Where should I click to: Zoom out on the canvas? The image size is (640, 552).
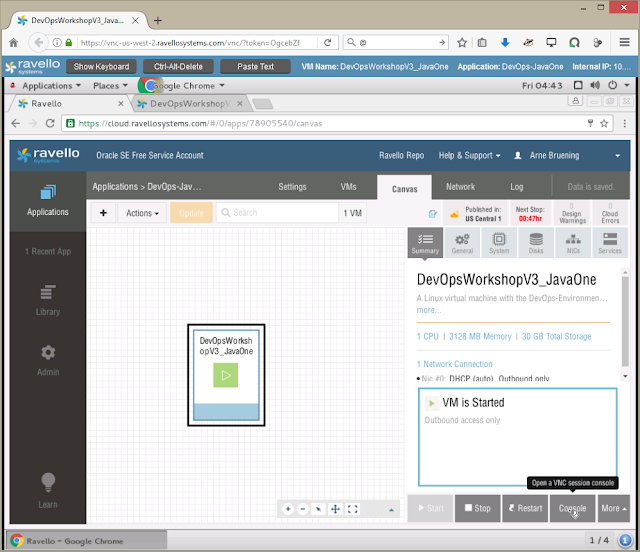tap(303, 509)
